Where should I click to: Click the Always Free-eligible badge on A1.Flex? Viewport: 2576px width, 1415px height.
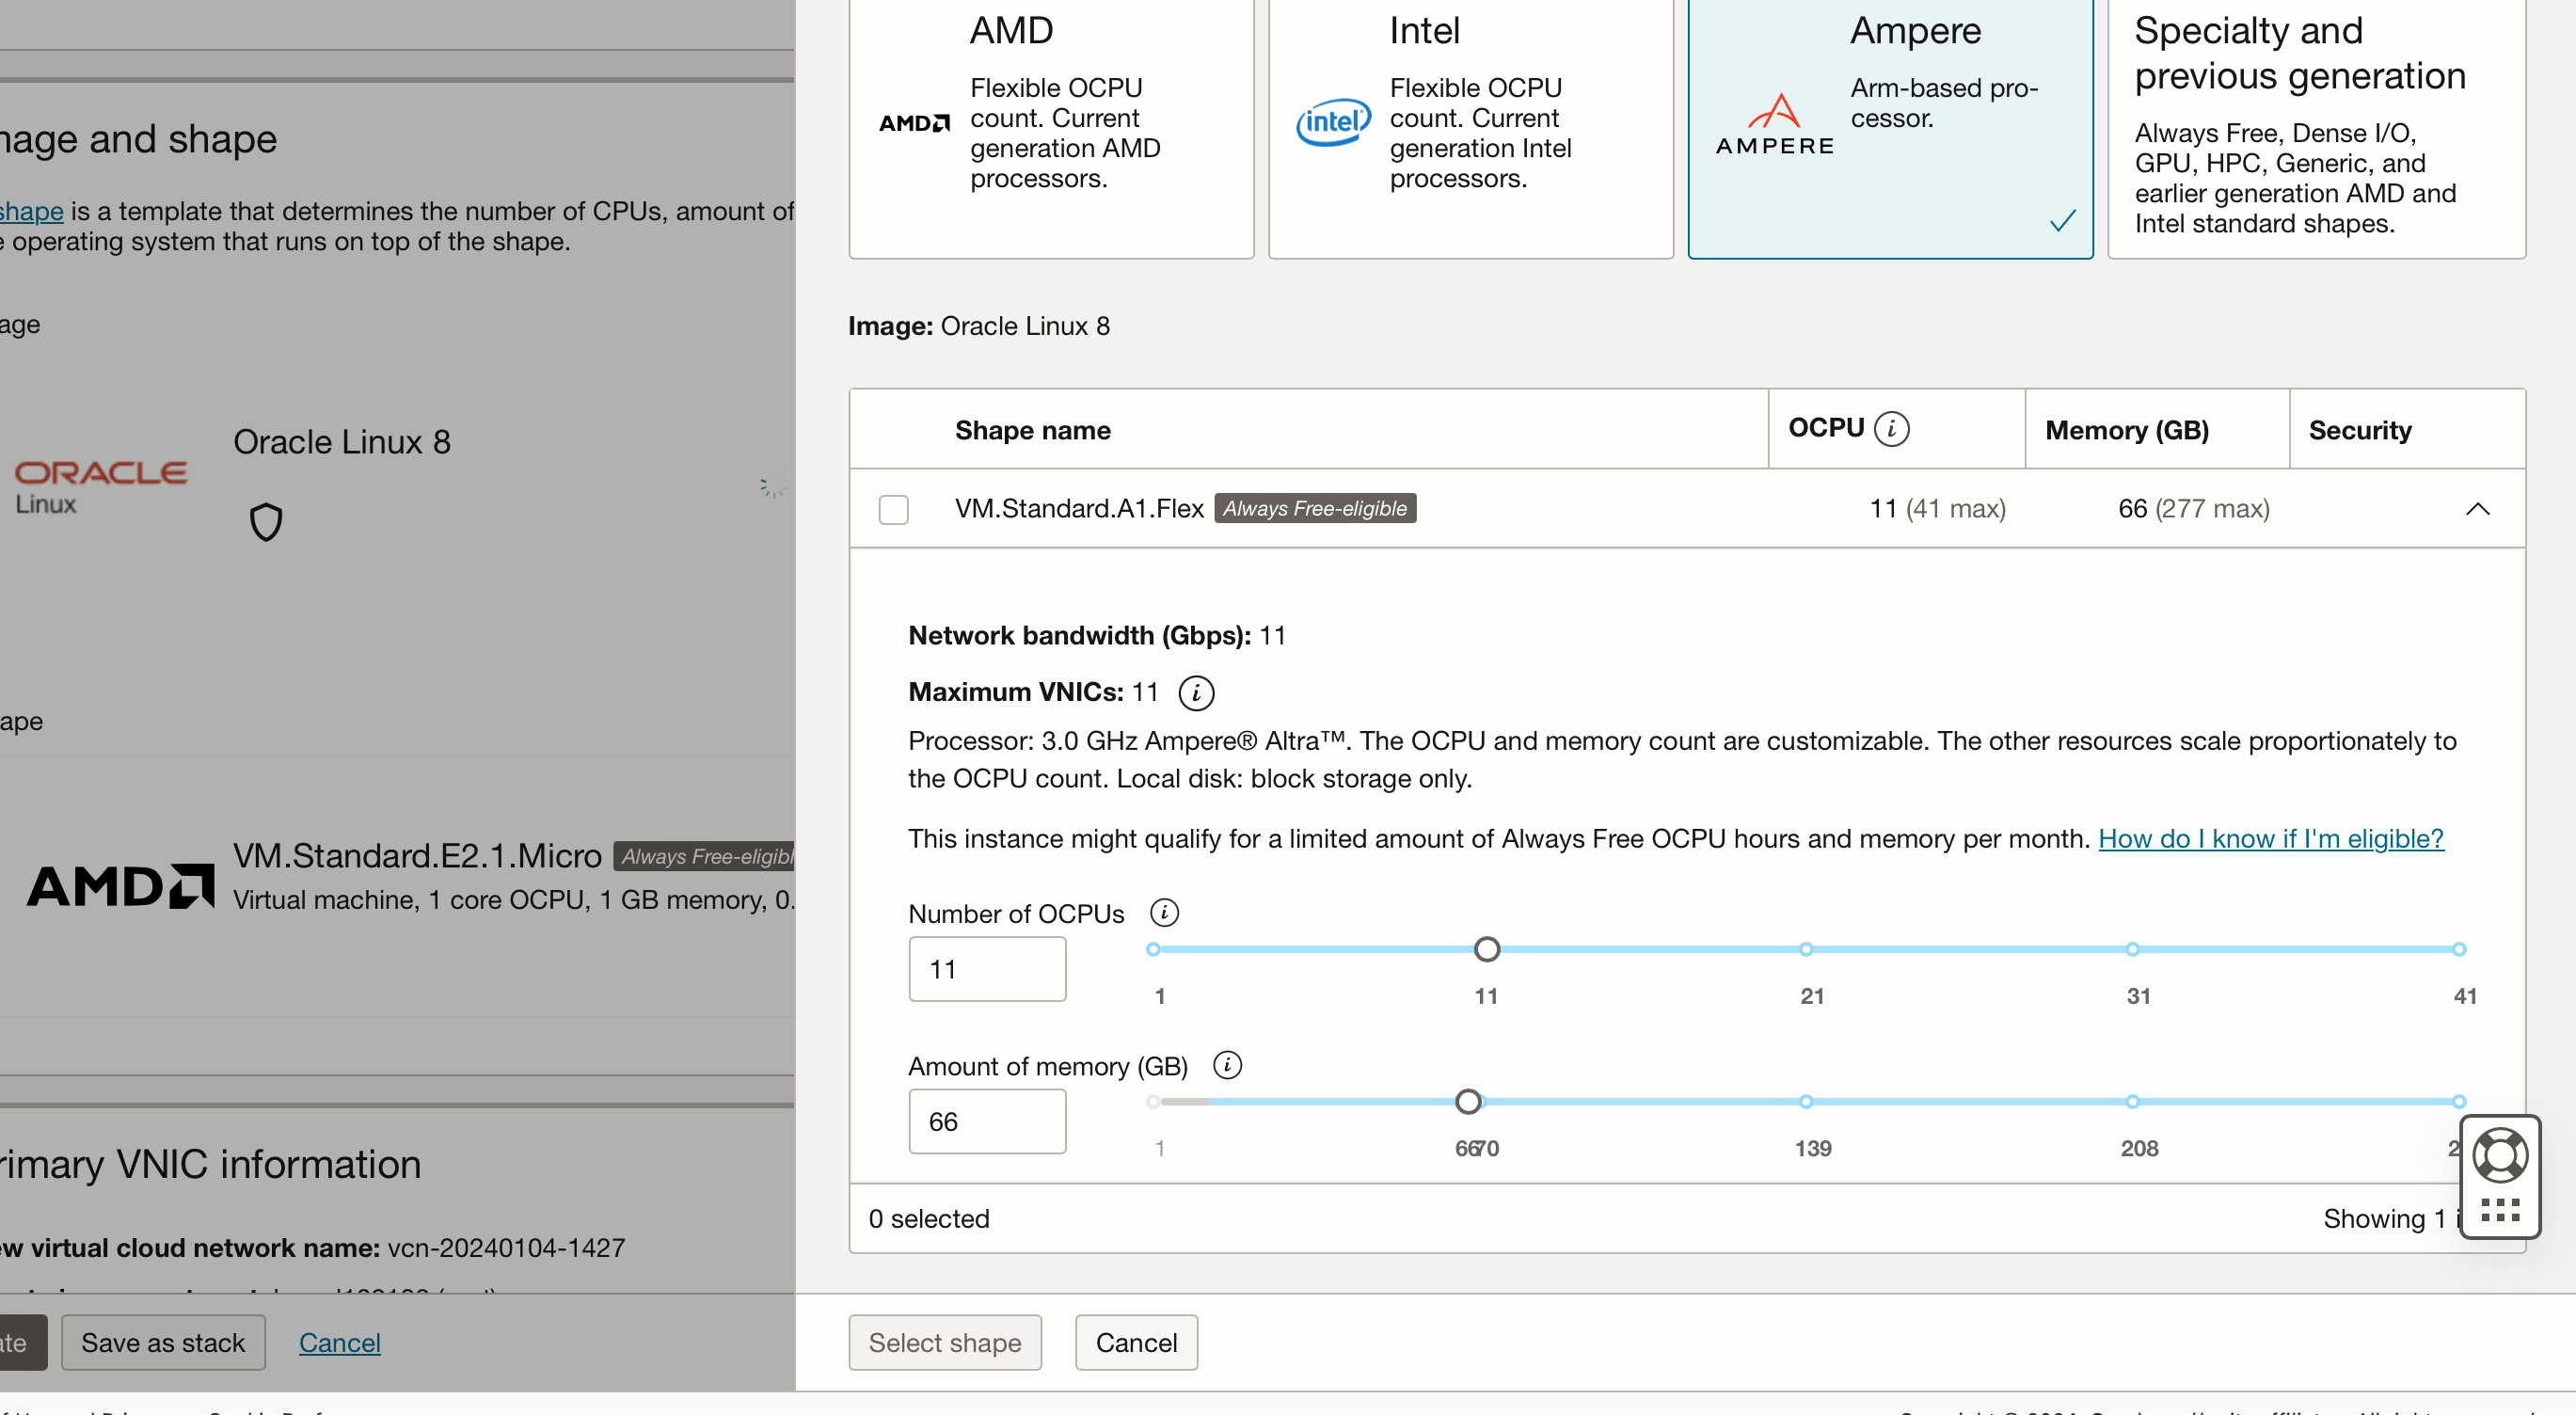click(1315, 508)
